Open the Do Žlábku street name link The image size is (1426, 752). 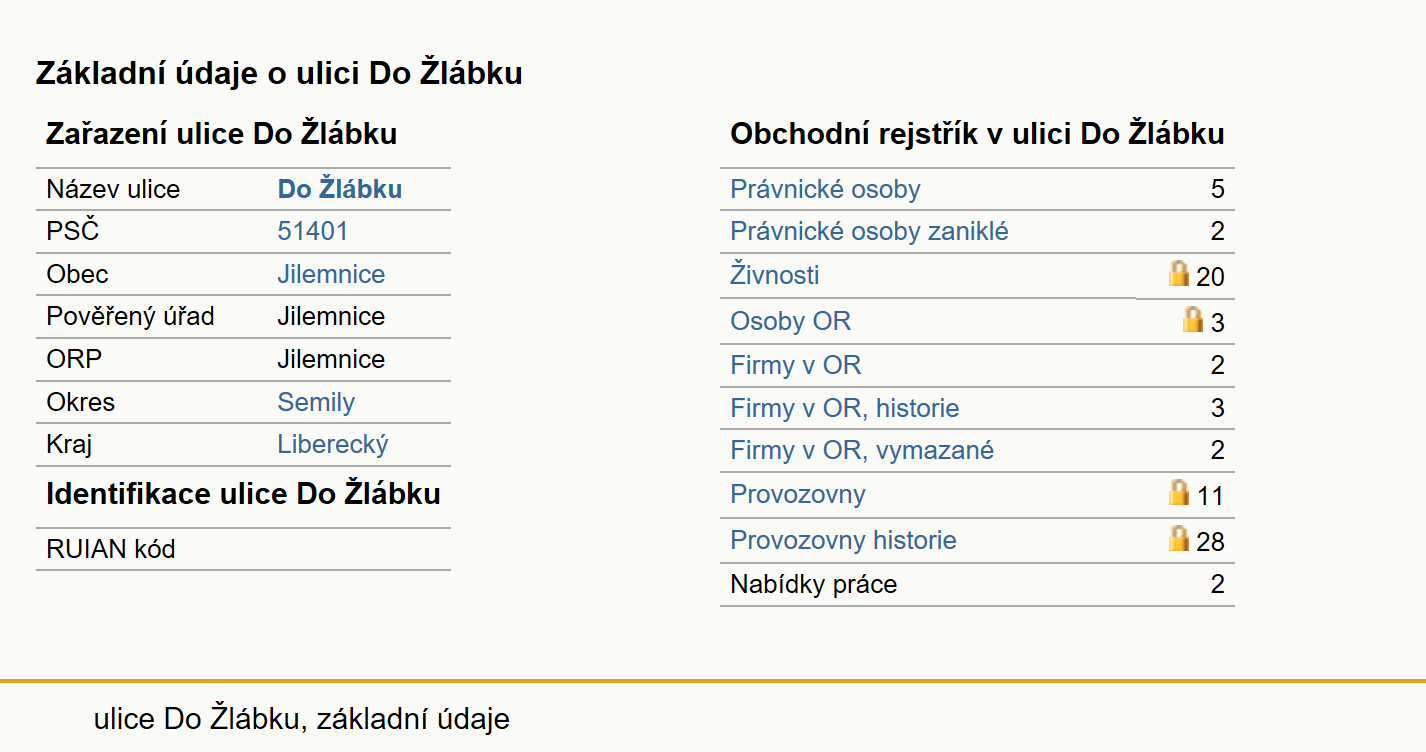[x=340, y=189]
